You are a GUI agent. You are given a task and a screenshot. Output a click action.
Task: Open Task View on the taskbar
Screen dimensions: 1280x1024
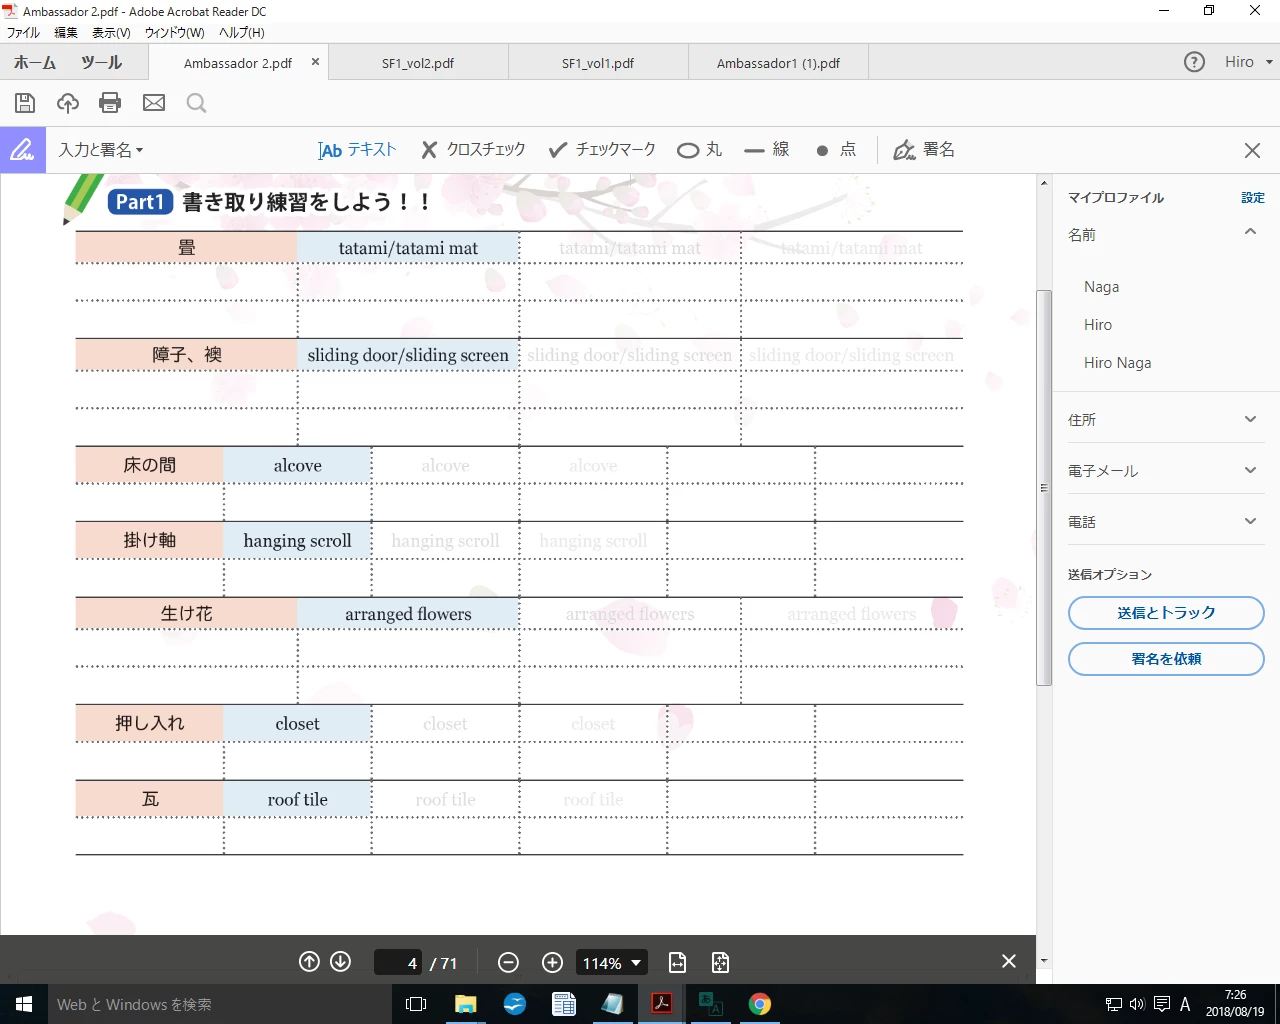click(x=416, y=1004)
